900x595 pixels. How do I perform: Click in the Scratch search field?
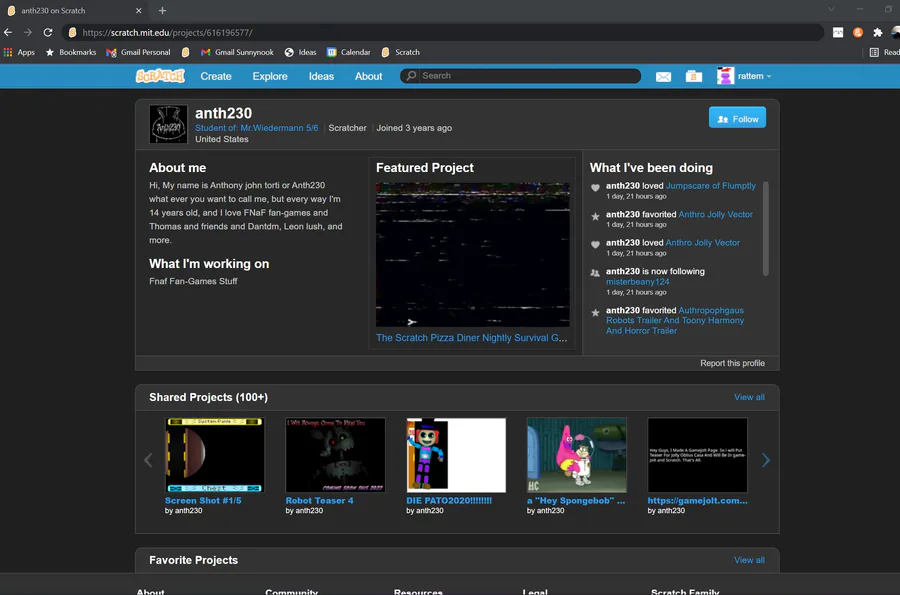point(528,76)
